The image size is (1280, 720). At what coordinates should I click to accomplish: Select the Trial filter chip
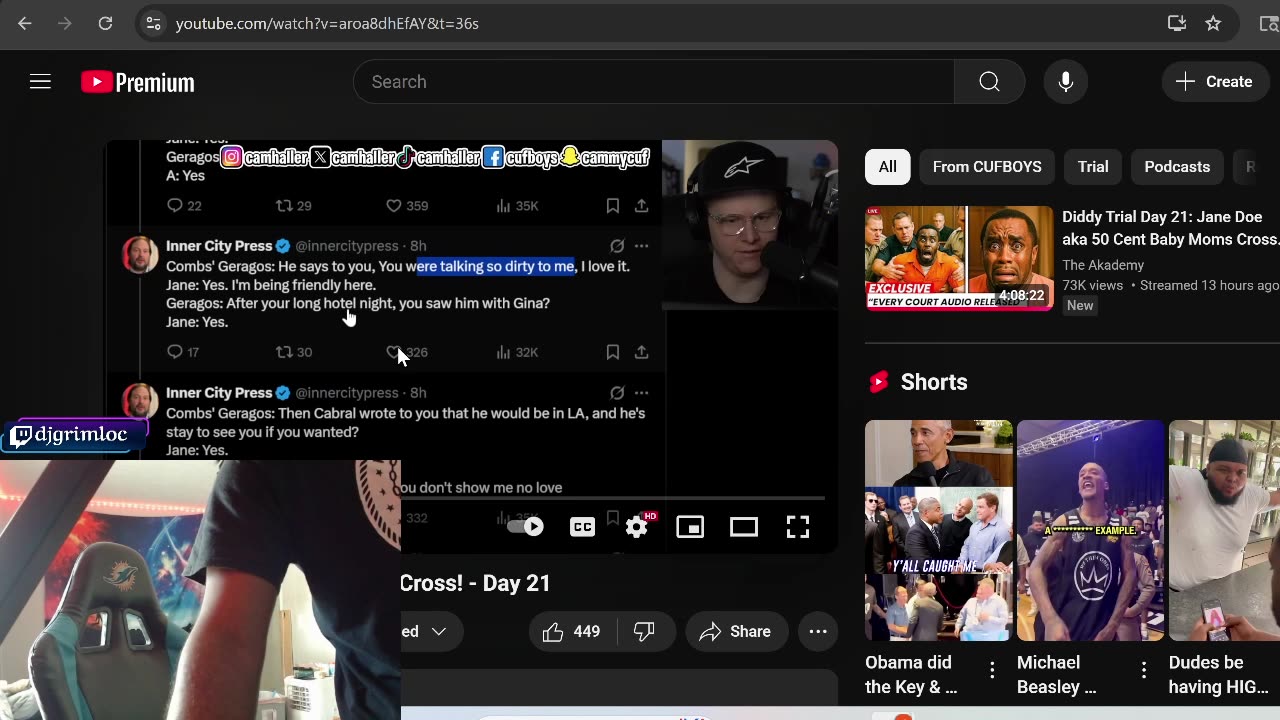pos(1093,167)
